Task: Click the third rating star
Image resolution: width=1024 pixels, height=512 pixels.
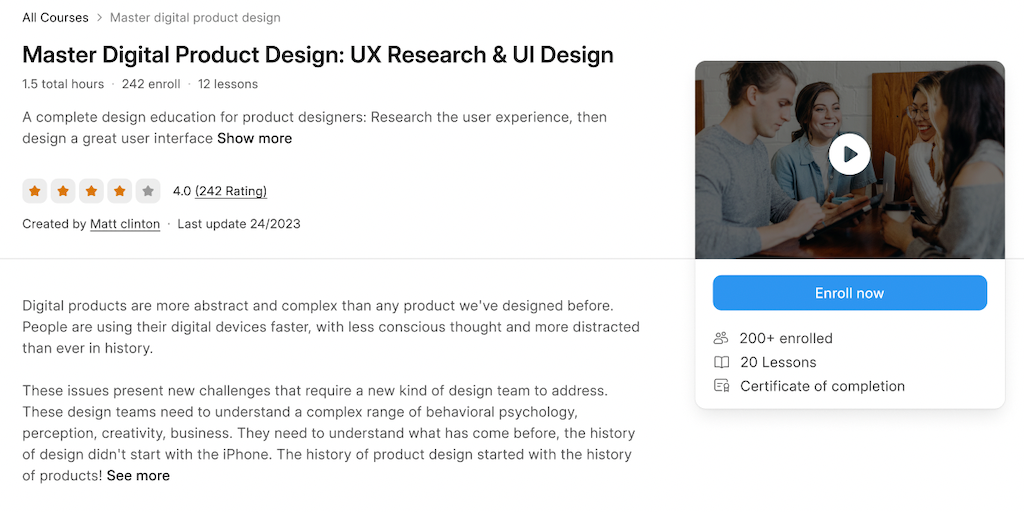Action: point(92,190)
